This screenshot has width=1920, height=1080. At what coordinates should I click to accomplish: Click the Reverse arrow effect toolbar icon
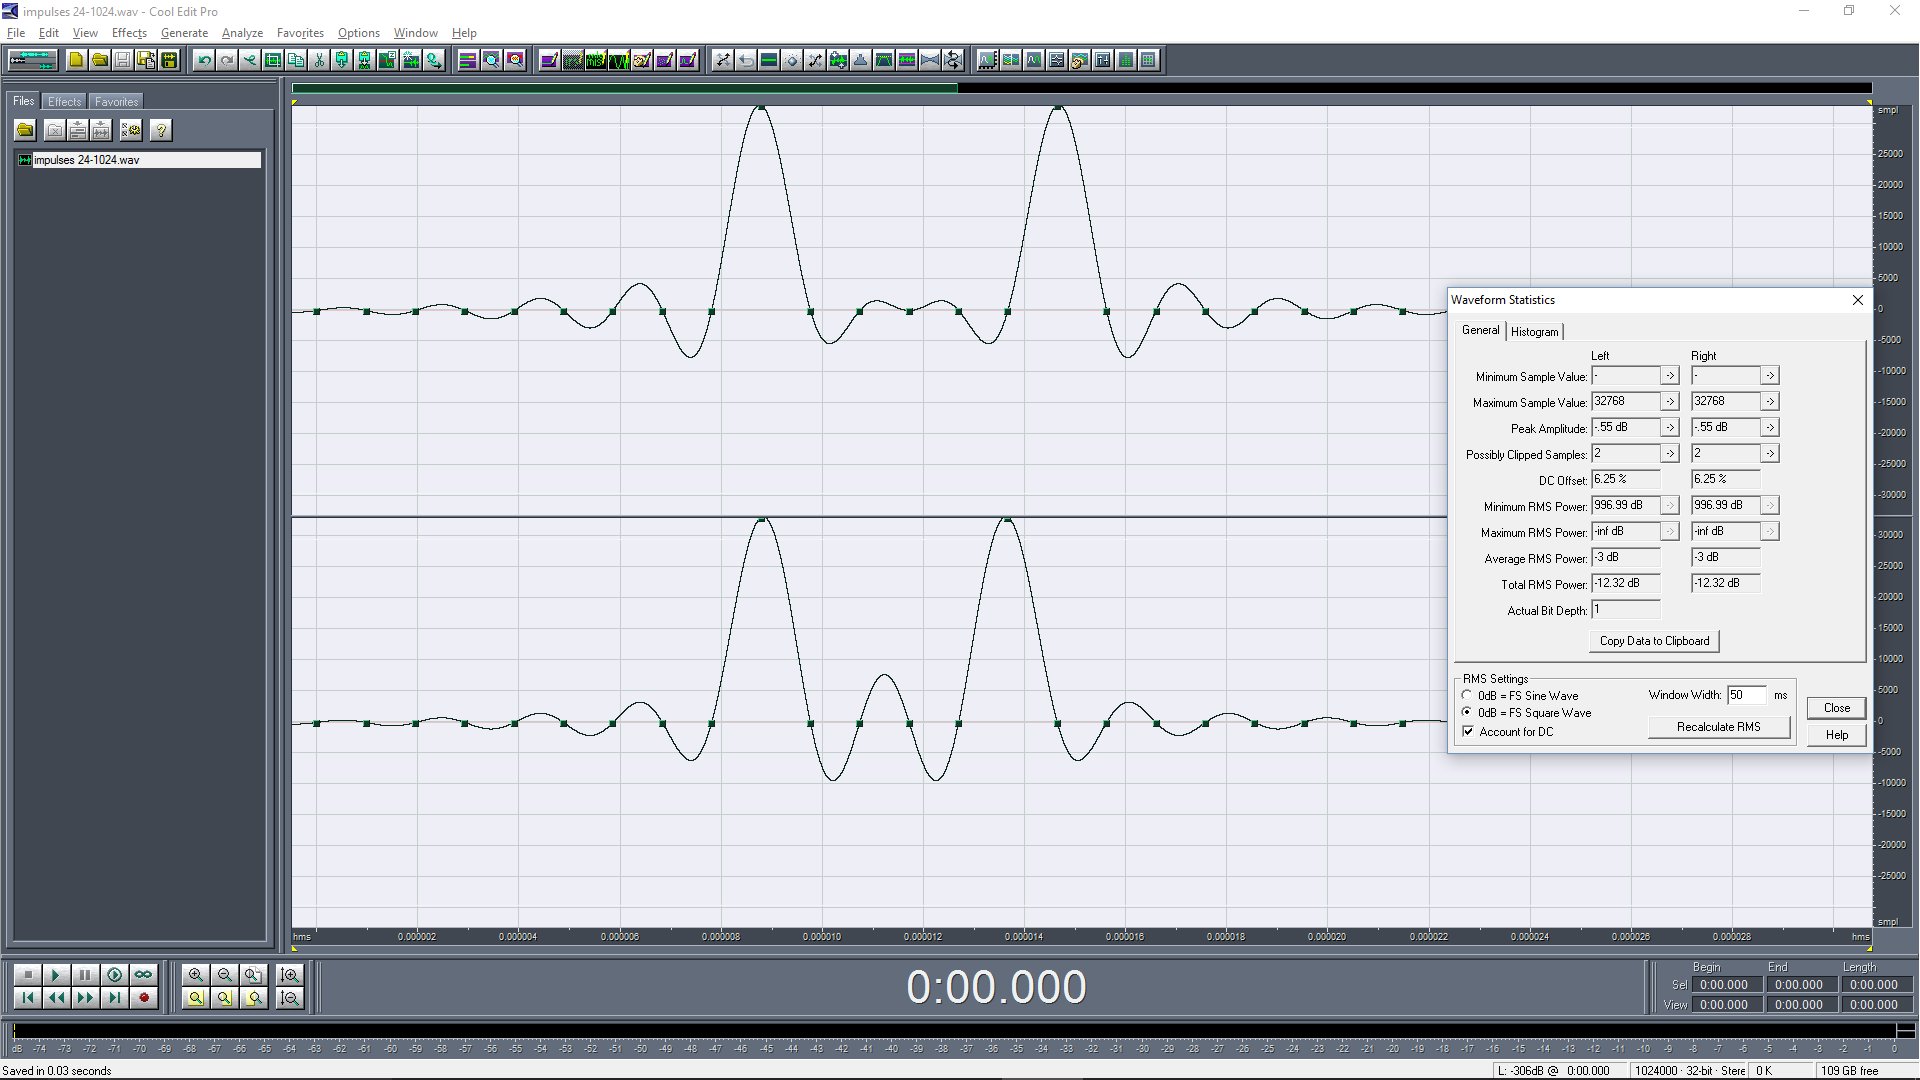(746, 60)
